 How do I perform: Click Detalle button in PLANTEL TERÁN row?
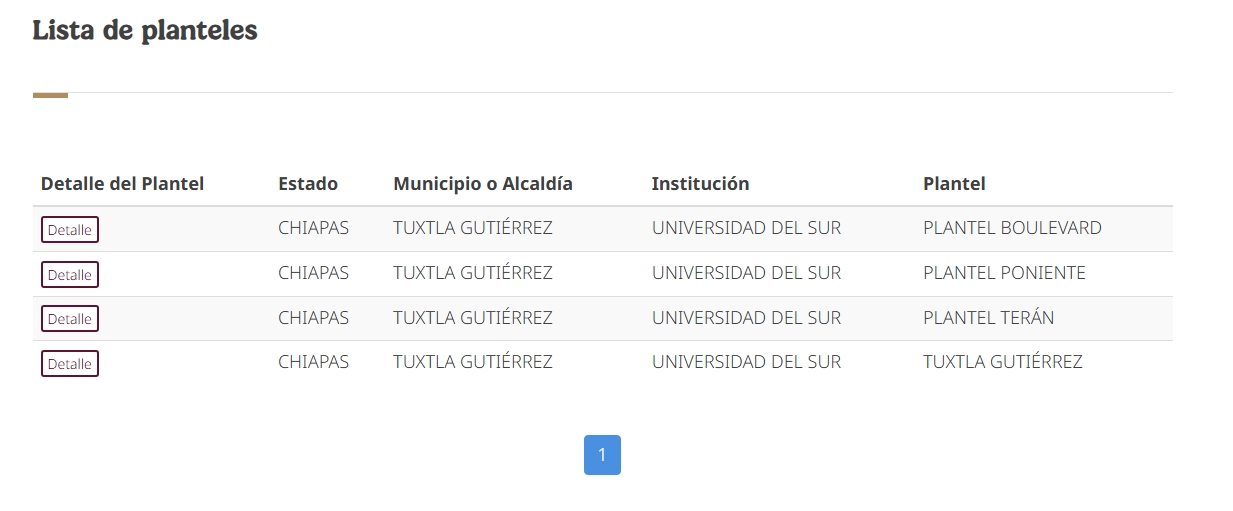point(70,319)
